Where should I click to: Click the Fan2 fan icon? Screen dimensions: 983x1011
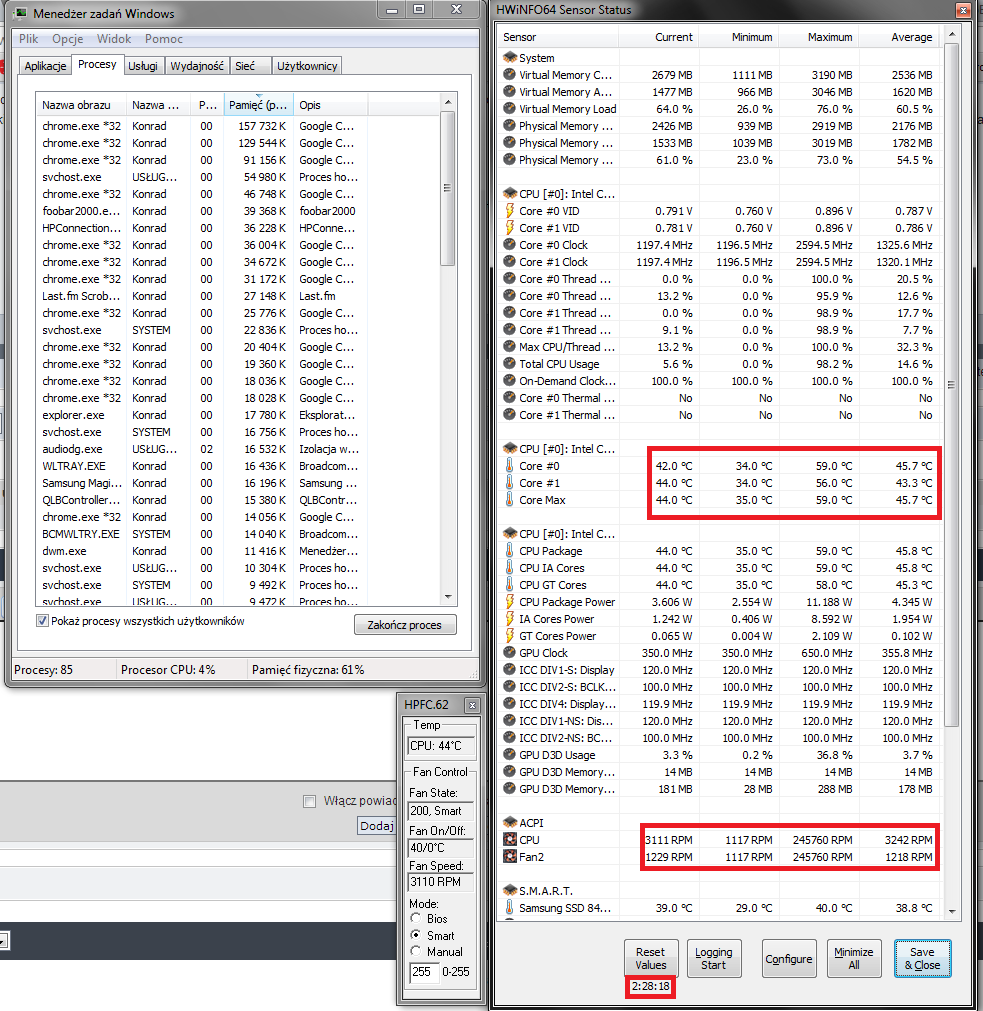[510, 857]
